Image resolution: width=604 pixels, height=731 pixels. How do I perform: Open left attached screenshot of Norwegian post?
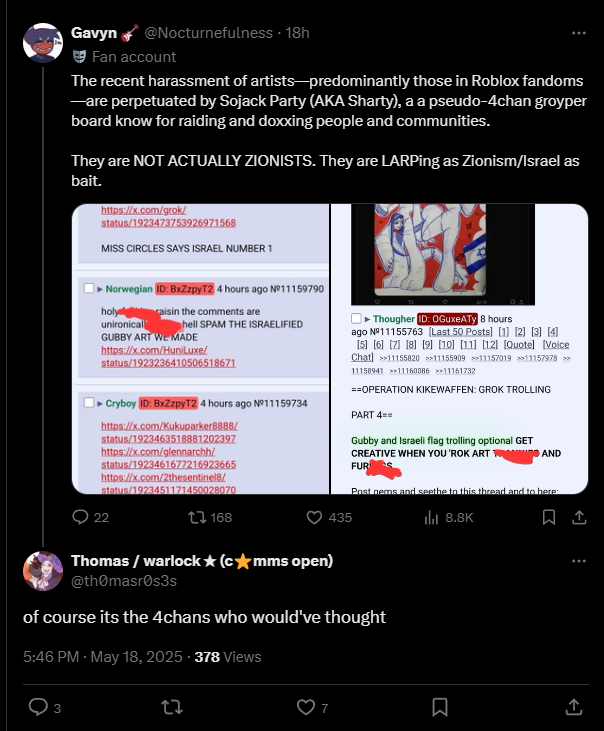[x=200, y=349]
